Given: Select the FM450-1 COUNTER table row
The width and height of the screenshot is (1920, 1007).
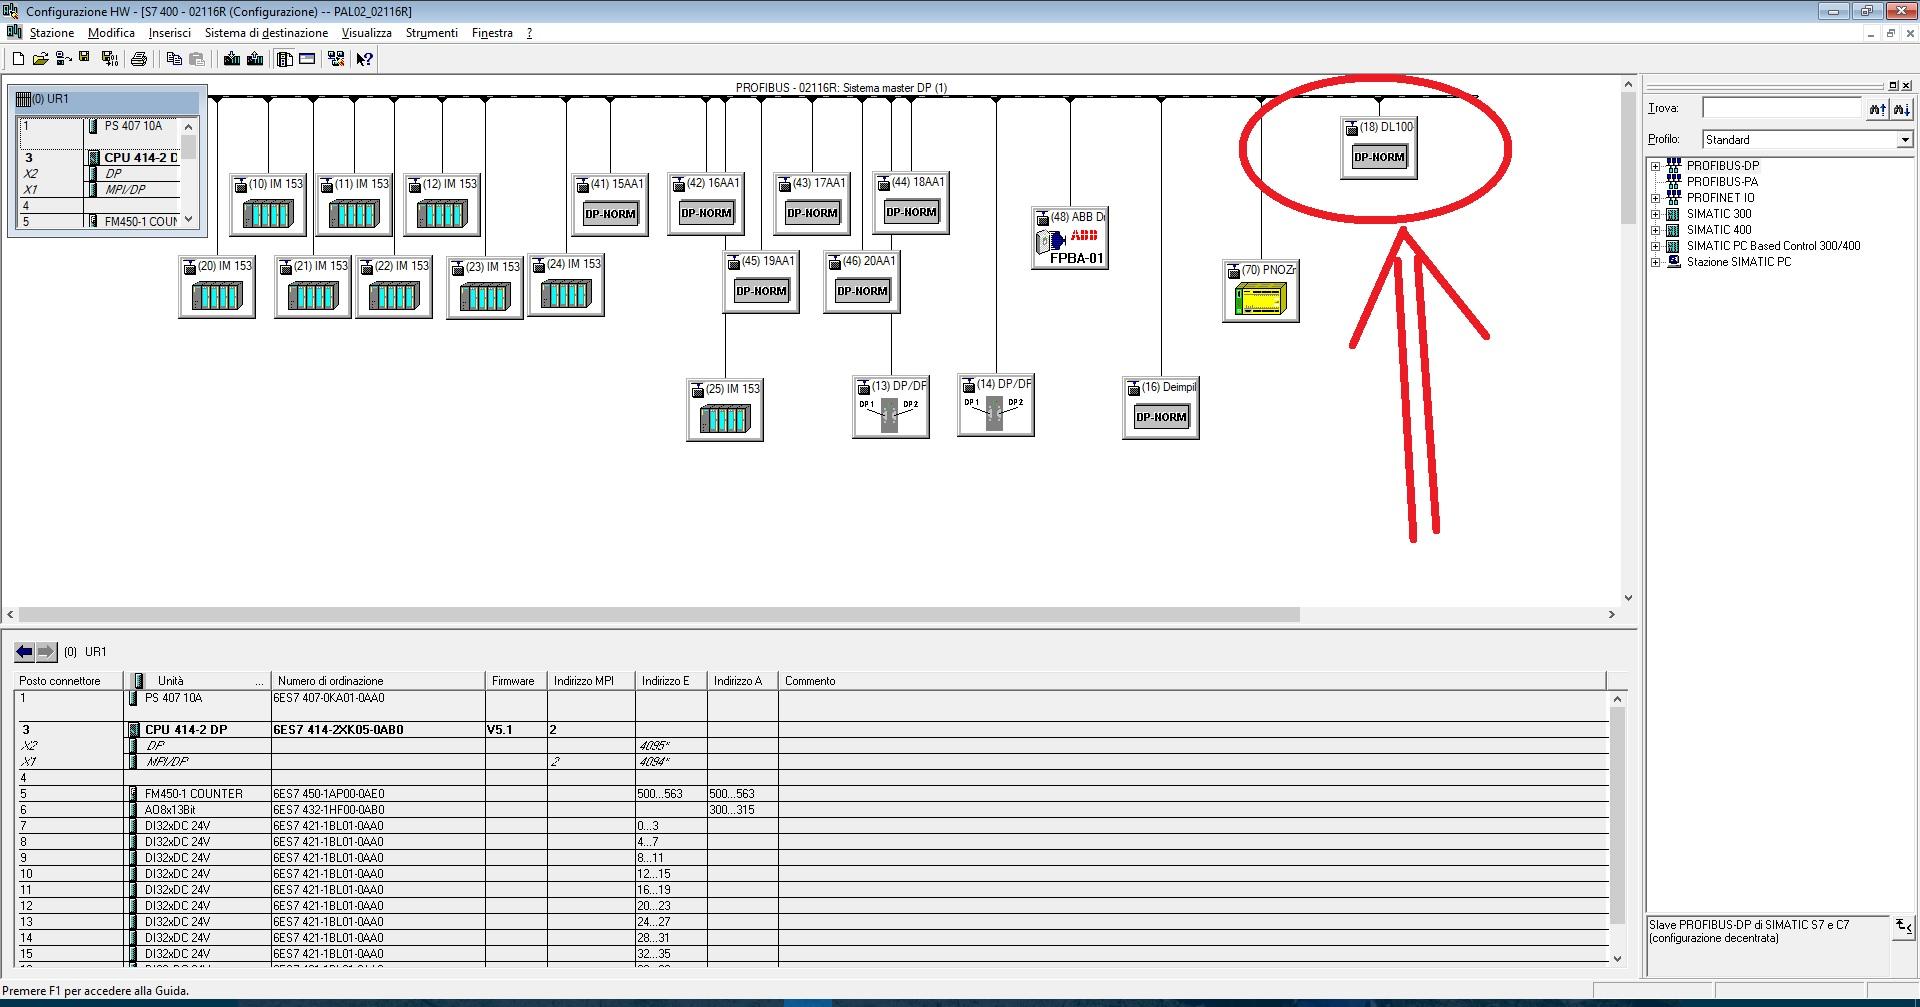Looking at the screenshot, I should pos(811,794).
